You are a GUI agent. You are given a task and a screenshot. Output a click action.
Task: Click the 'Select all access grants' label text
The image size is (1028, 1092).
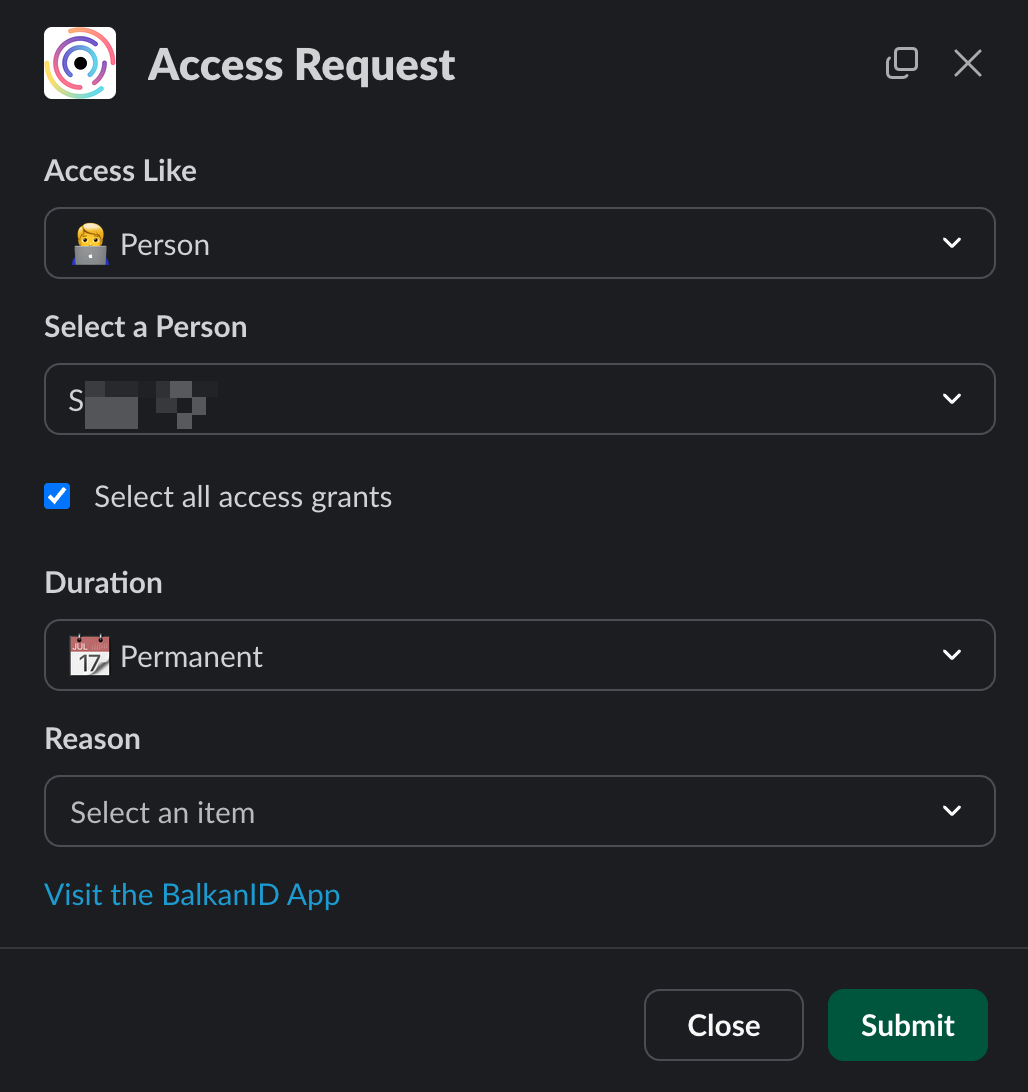point(243,497)
